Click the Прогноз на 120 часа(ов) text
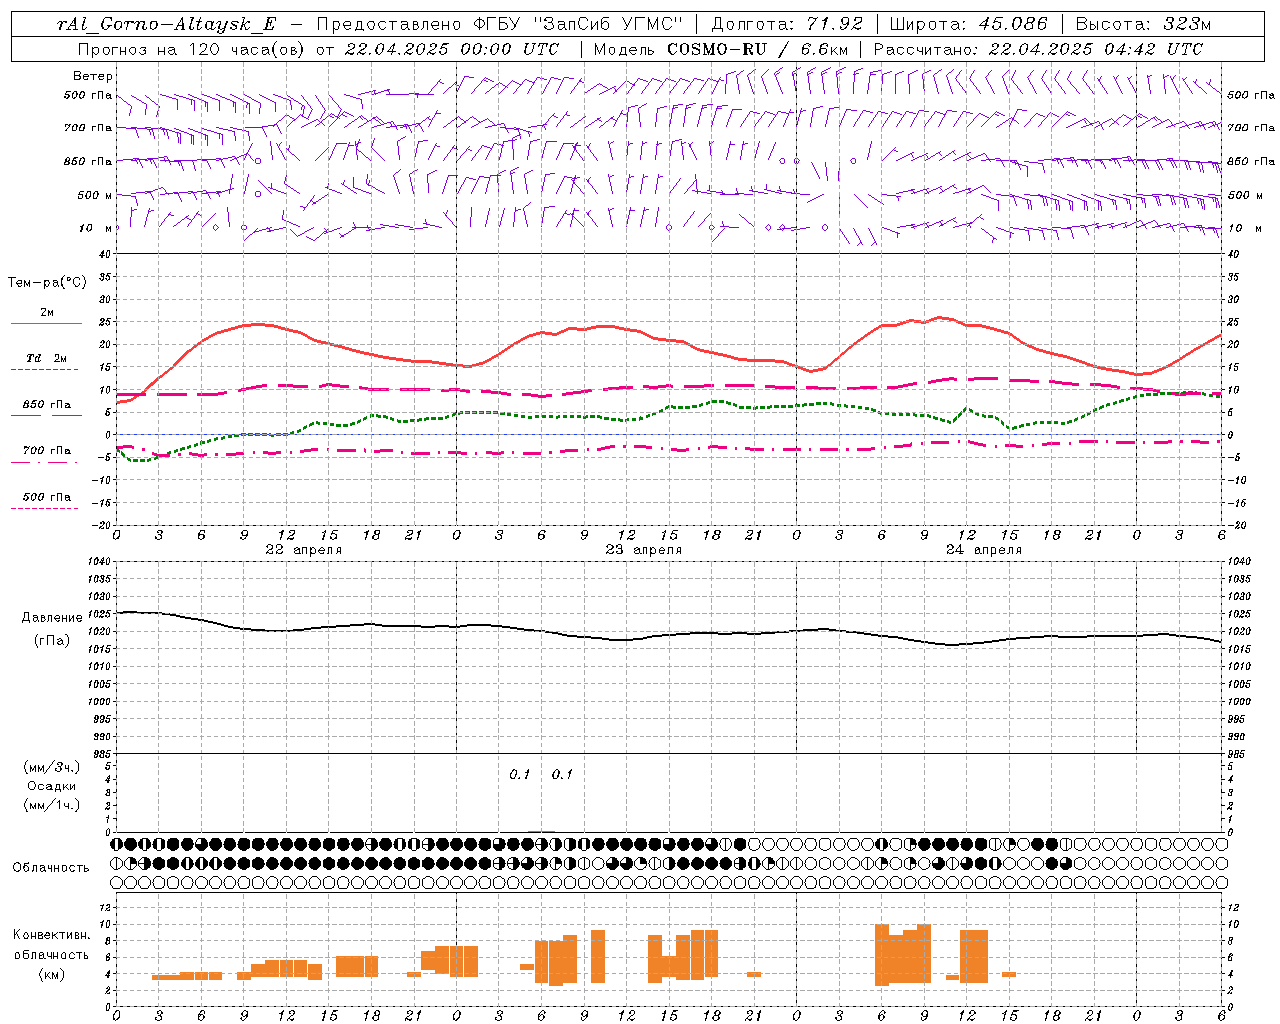Image resolution: width=1280 pixels, height=1024 pixels. click(192, 49)
